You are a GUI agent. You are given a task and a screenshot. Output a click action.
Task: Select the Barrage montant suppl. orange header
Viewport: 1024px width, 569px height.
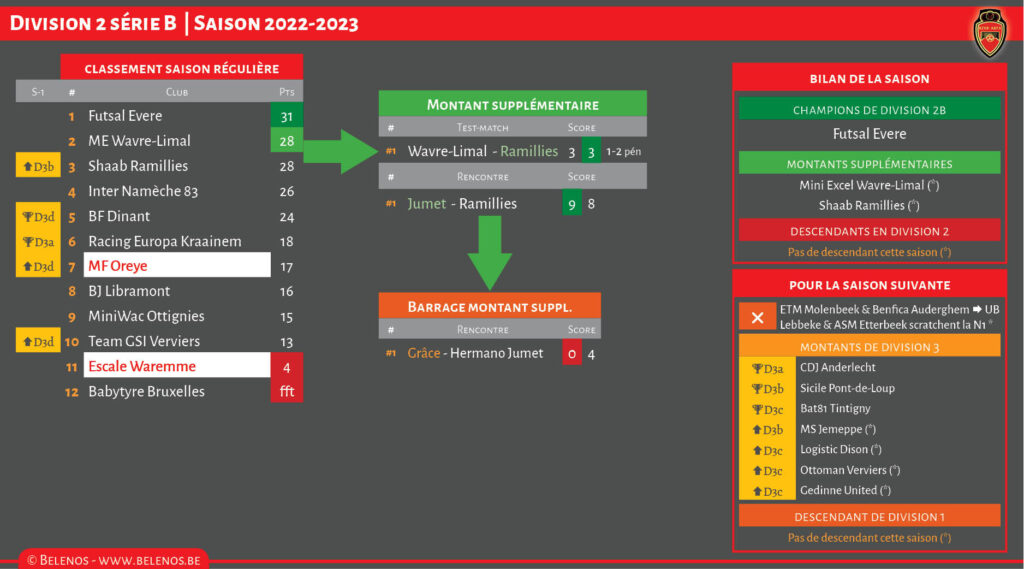(x=489, y=306)
